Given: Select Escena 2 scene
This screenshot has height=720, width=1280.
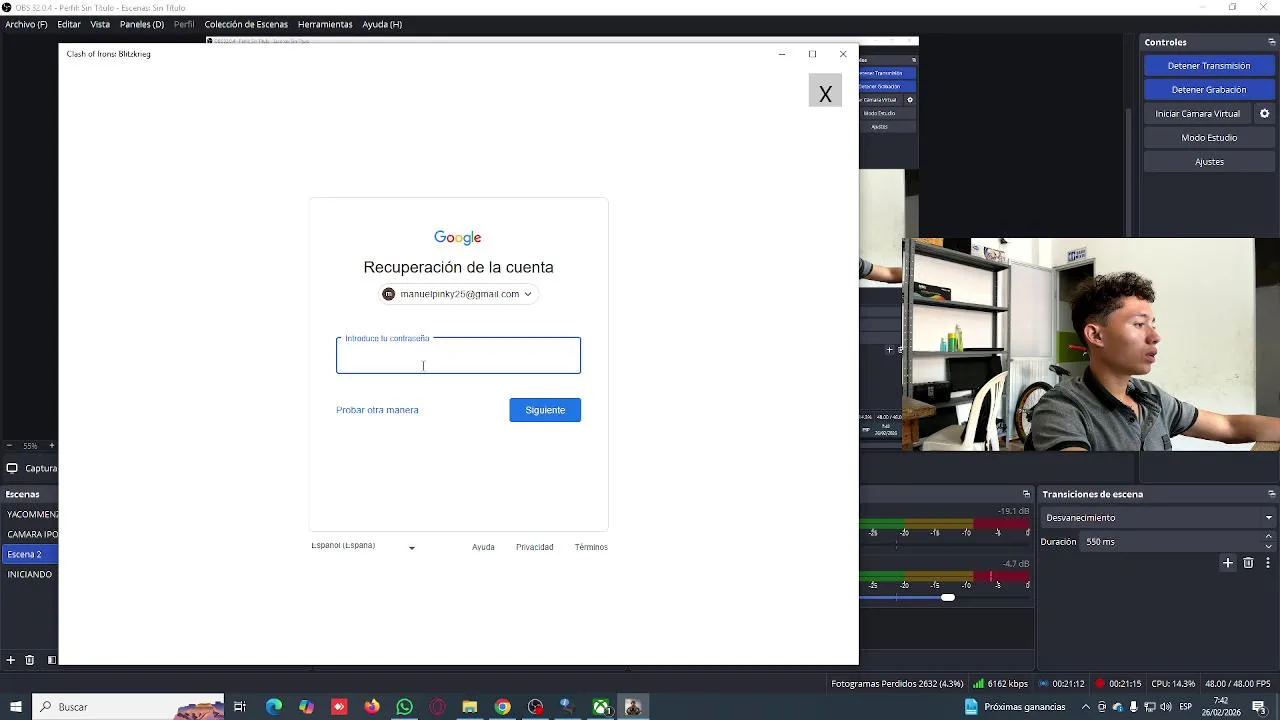Looking at the screenshot, I should coord(31,554).
